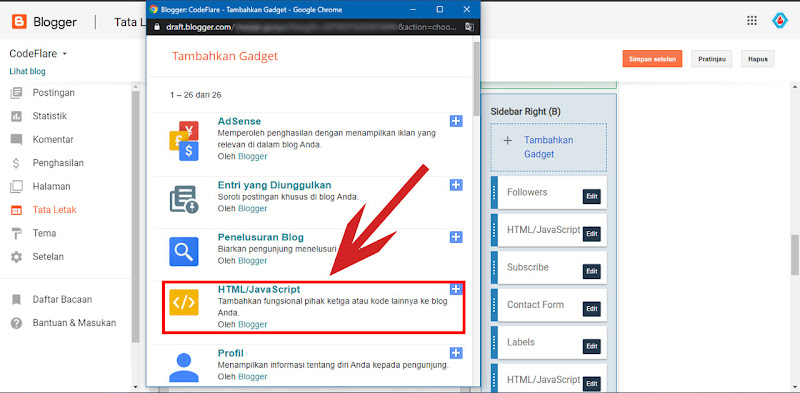Click the Penelusuran Blog magnifier icon
This screenshot has height=393, width=800.
(184, 252)
